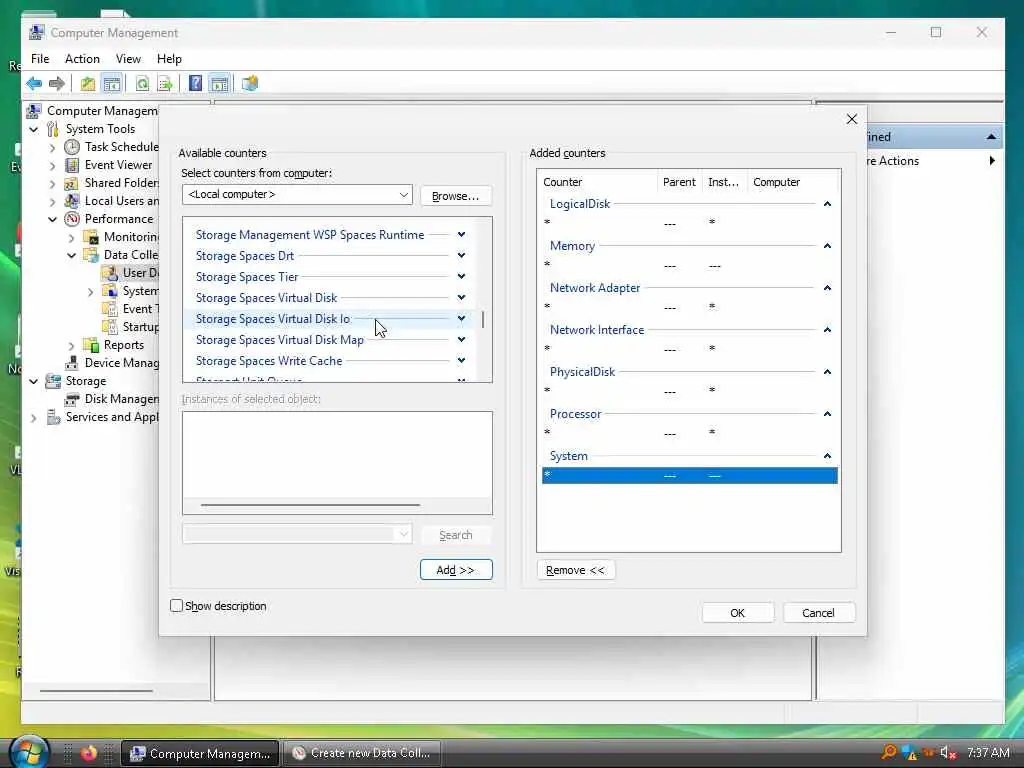The width and height of the screenshot is (1024, 768).
Task: Collapse the System added counter group
Action: [827, 456]
